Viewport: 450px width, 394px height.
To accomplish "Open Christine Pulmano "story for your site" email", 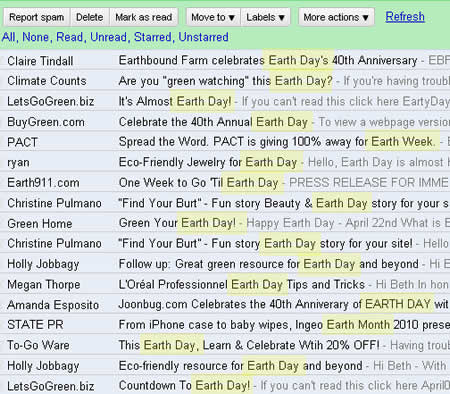I will click(225, 243).
